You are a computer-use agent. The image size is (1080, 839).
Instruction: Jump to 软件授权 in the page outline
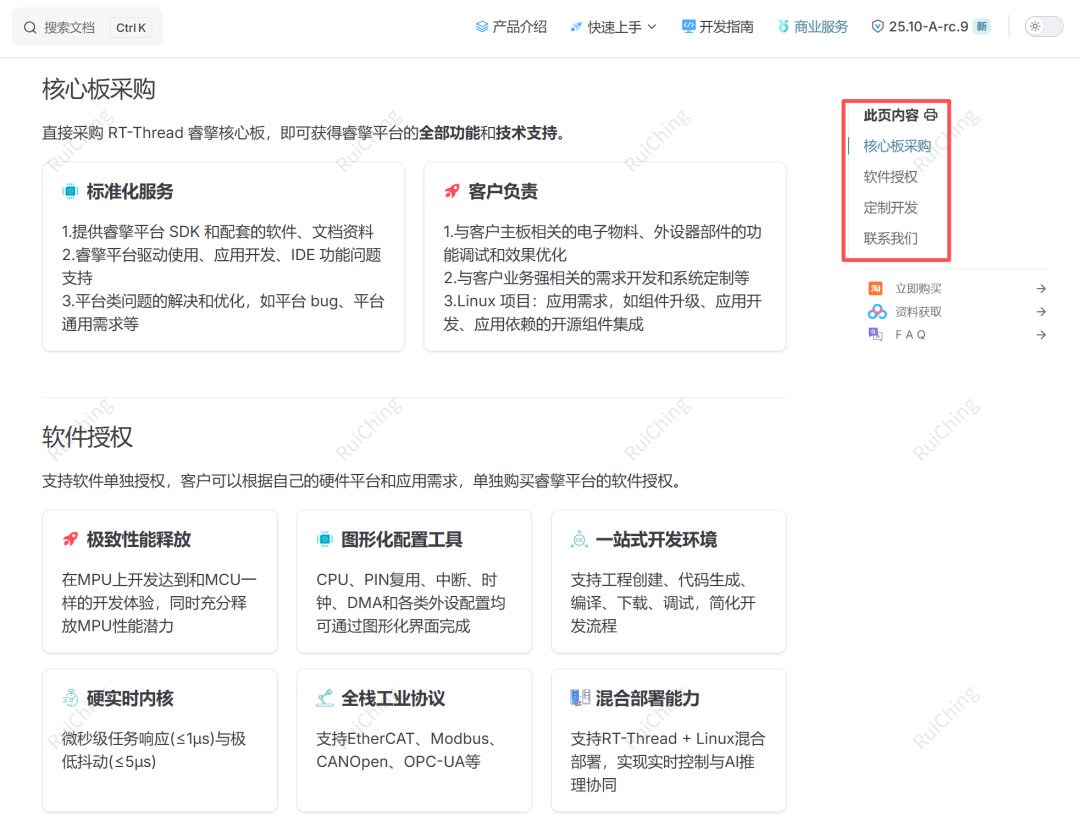(891, 177)
